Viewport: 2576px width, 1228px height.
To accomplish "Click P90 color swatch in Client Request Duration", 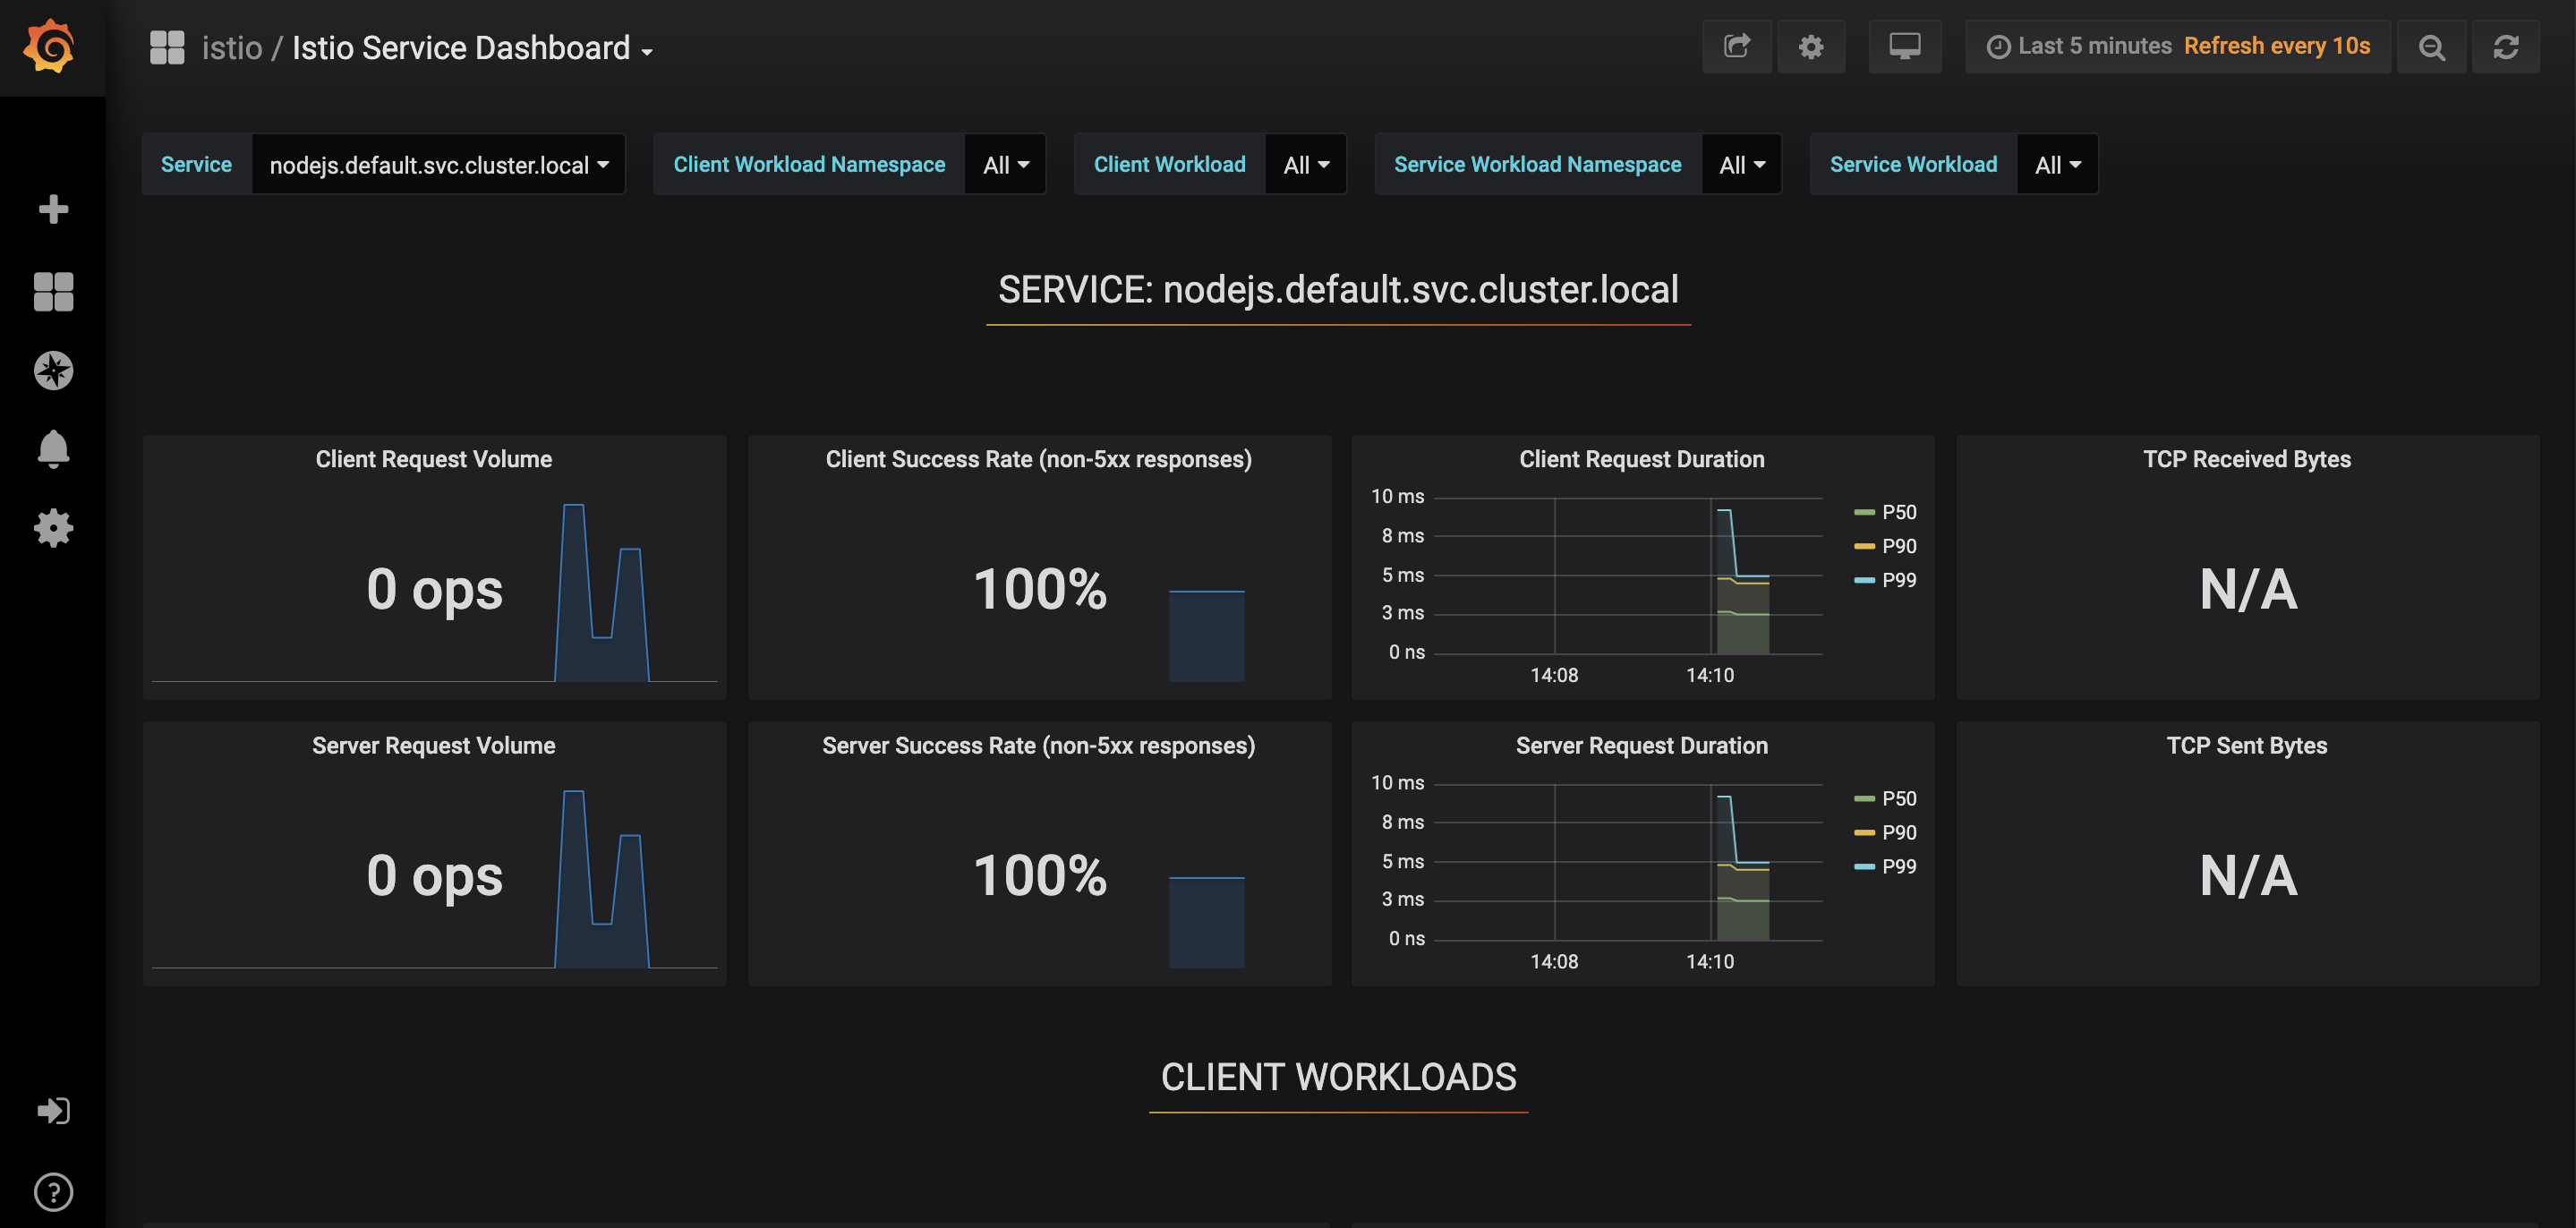I will [1863, 546].
